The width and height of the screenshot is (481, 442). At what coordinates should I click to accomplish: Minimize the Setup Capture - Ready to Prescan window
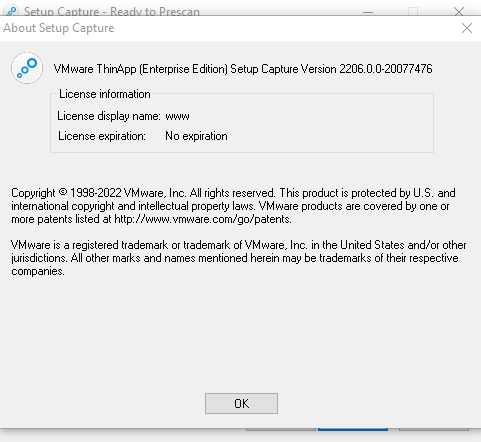point(368,12)
